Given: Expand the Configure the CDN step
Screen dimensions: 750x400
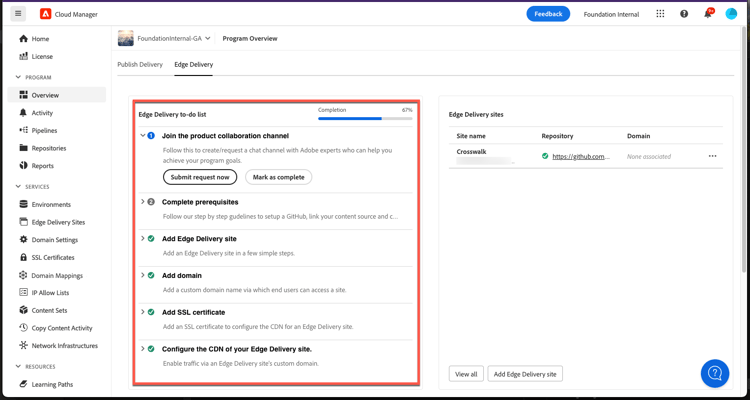Looking at the screenshot, I should [143, 349].
